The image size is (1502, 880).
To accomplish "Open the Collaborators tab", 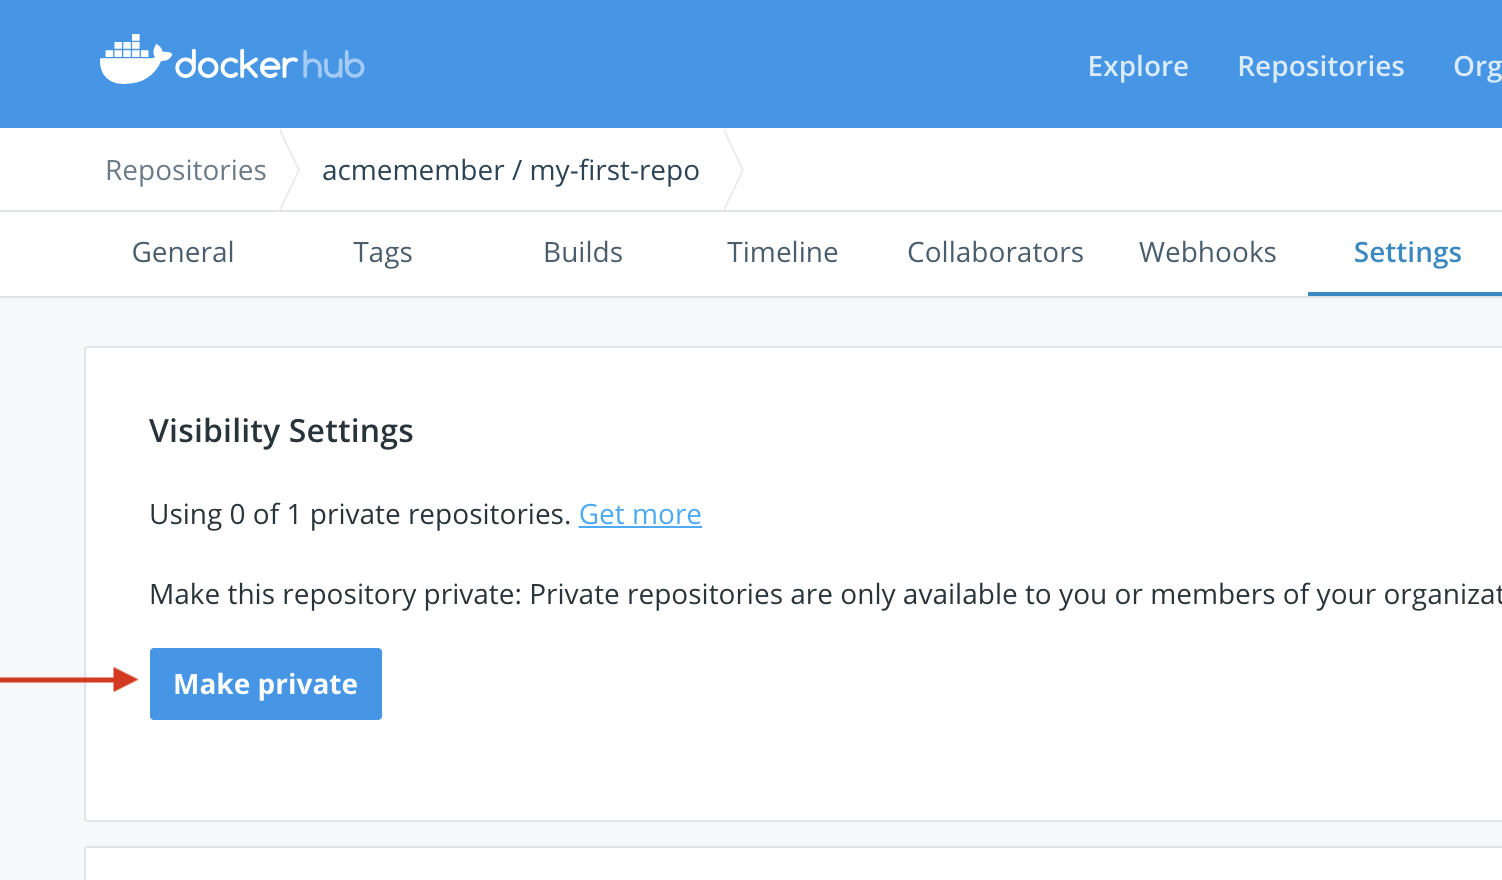I will pyautogui.click(x=994, y=252).
